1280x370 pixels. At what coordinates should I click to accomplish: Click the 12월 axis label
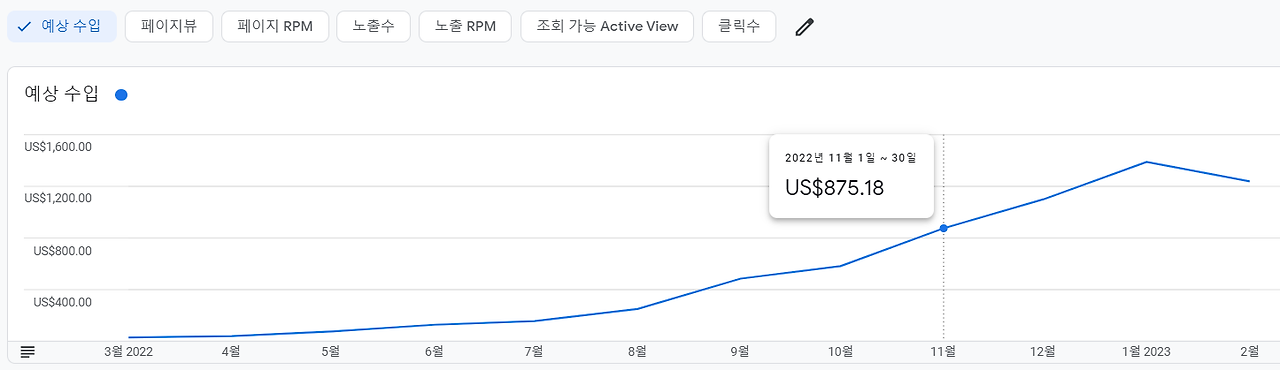pos(1043,351)
